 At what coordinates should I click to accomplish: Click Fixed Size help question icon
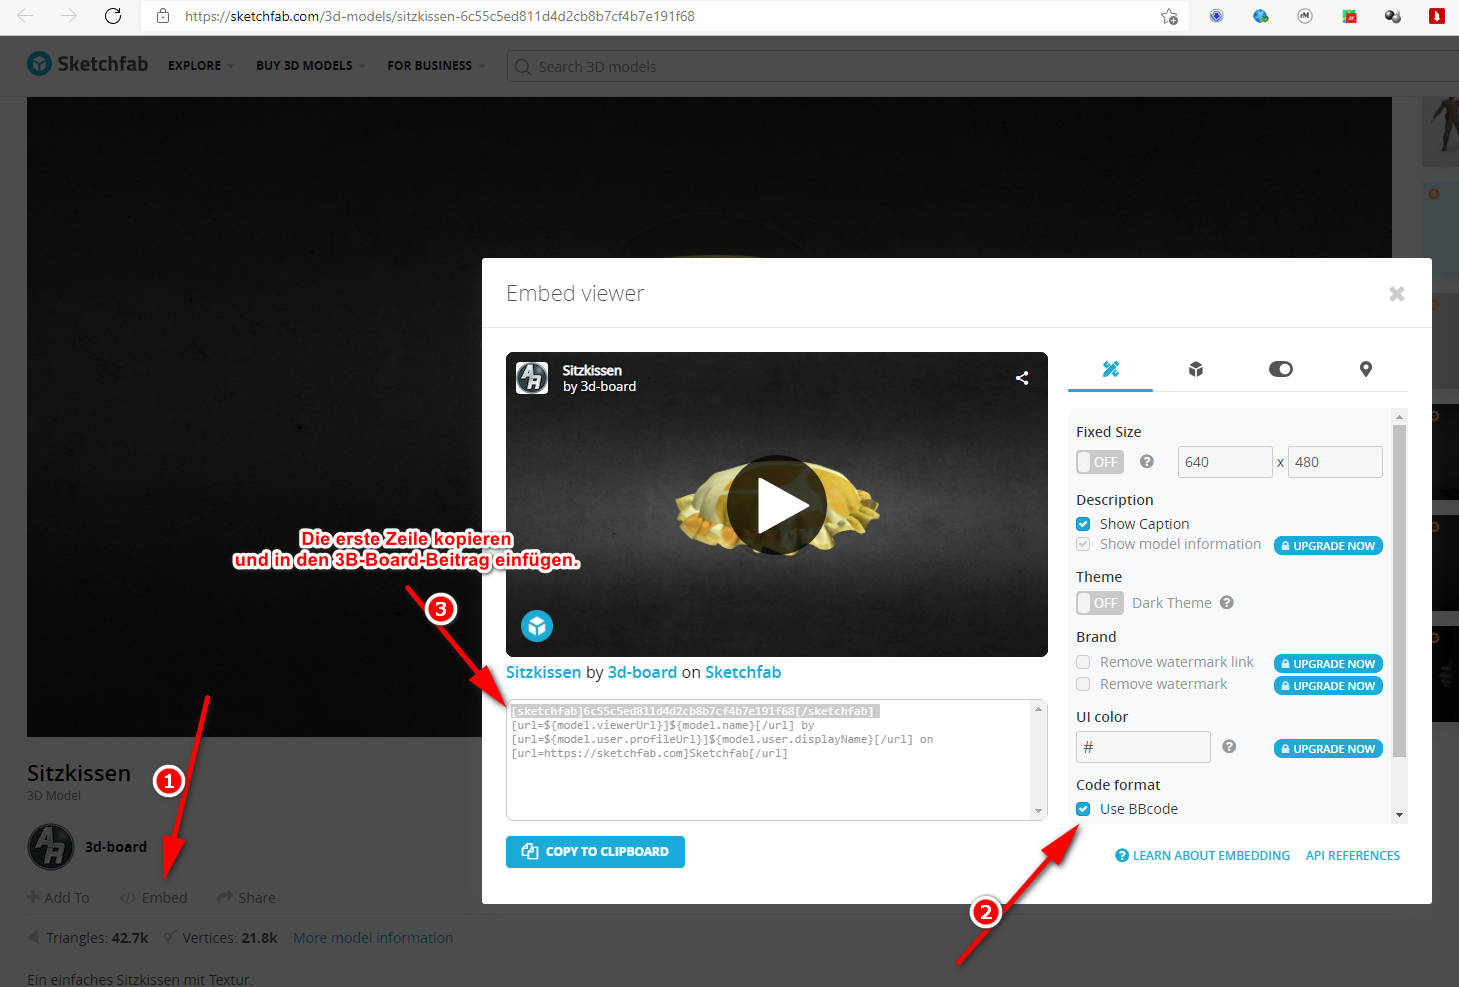click(x=1147, y=462)
